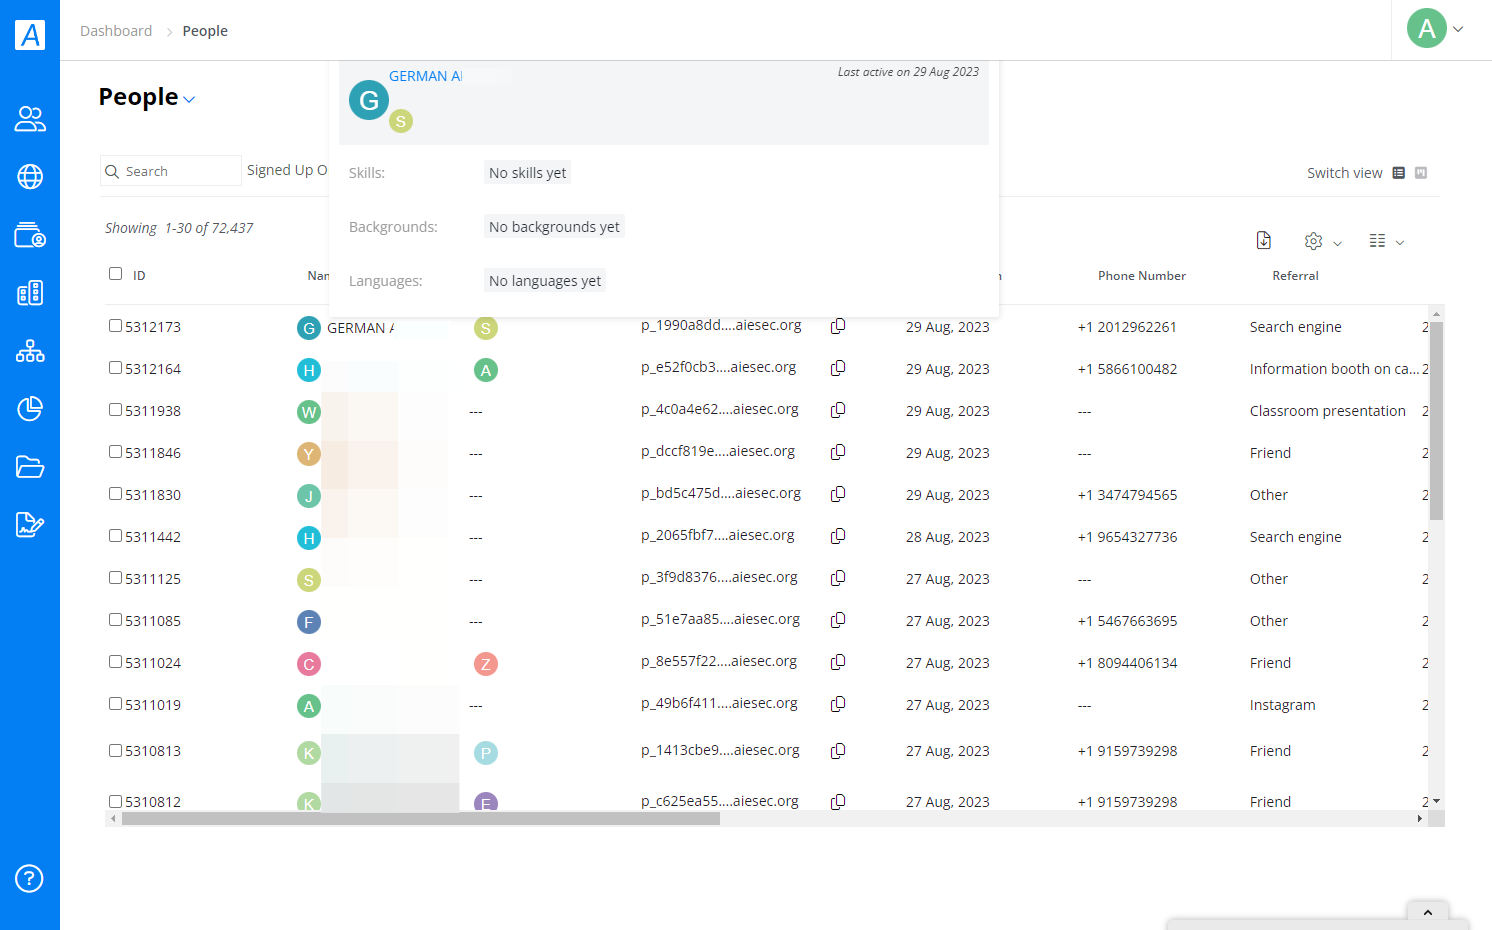
Task: Switch to the board view icon
Action: (1421, 173)
